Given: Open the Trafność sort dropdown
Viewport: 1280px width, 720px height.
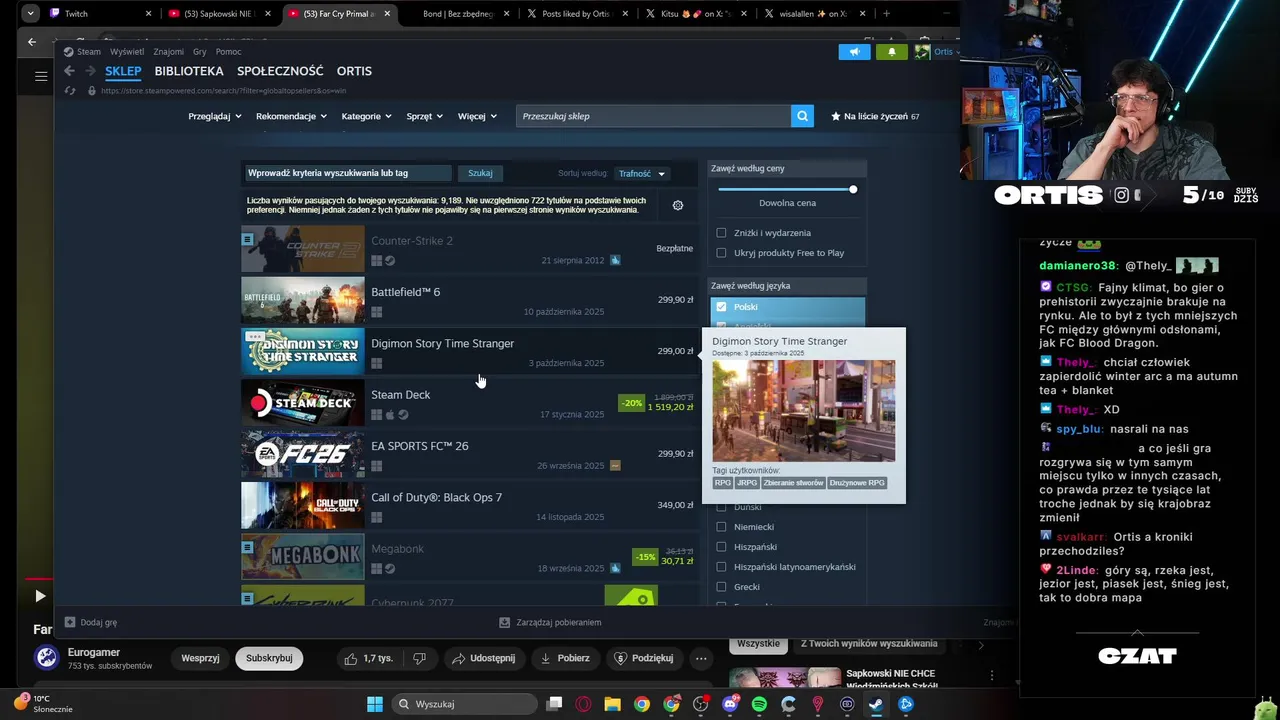Looking at the screenshot, I should tap(642, 174).
